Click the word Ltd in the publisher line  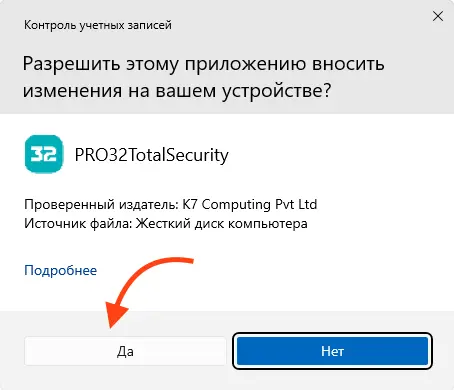click(307, 204)
